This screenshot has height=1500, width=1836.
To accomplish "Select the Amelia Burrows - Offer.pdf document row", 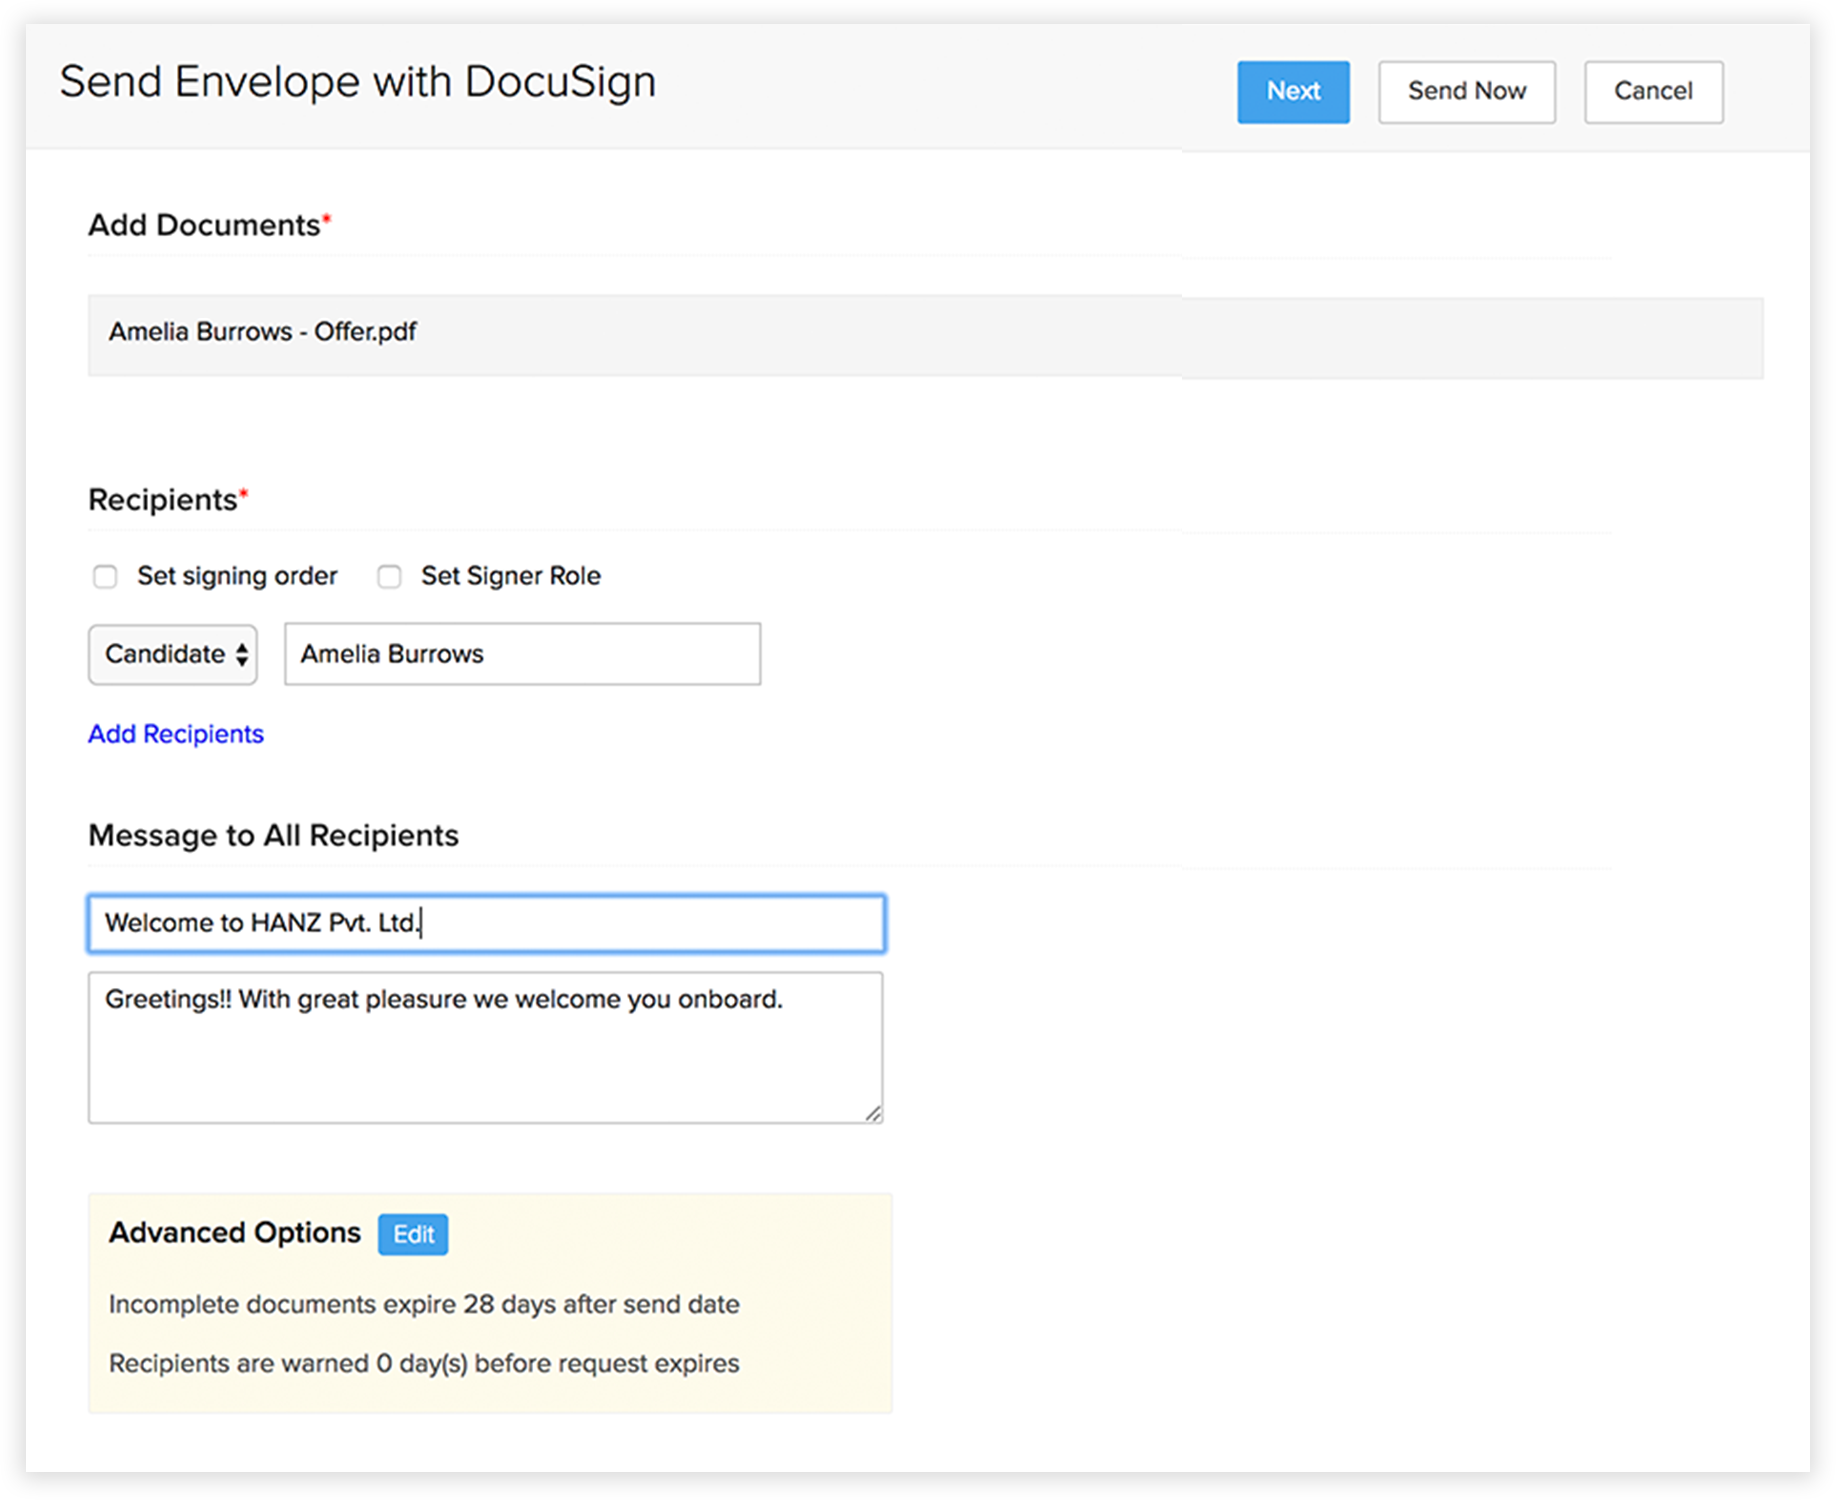I will coord(925,335).
